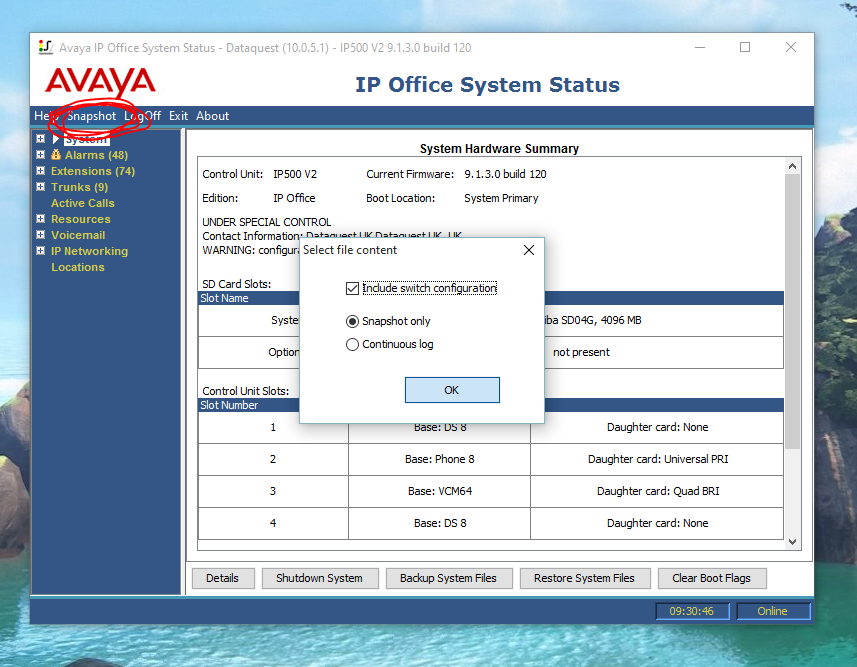The width and height of the screenshot is (857, 667).
Task: Toggle Include switch configuration checkbox
Action: point(352,288)
